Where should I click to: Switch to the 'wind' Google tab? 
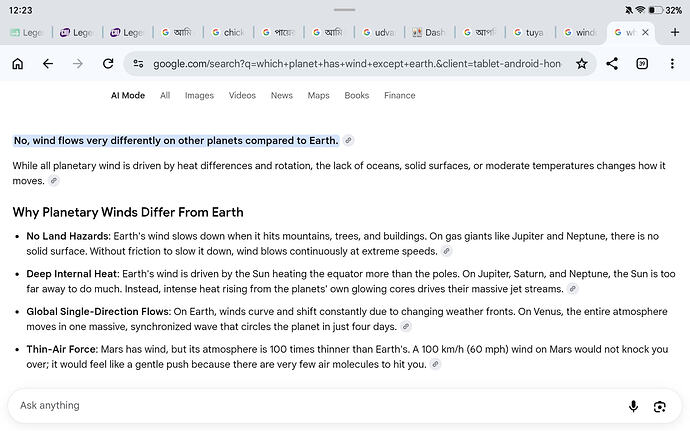[x=580, y=32]
